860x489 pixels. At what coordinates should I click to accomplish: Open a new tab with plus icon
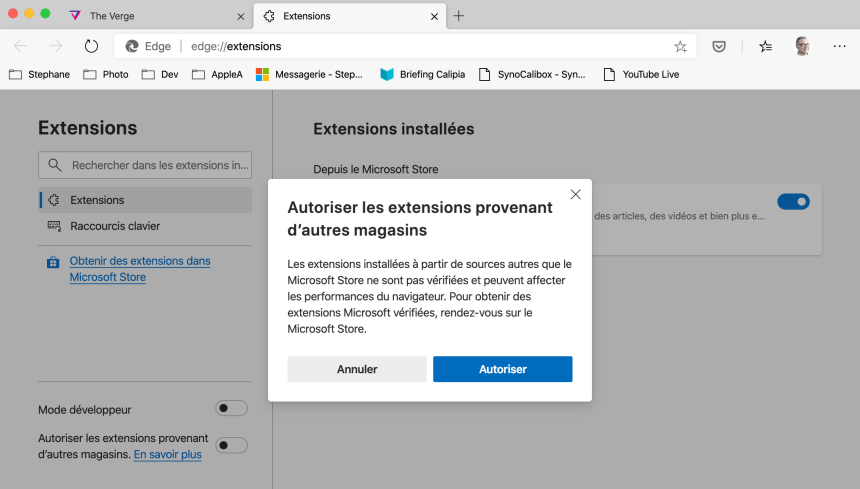coord(459,16)
